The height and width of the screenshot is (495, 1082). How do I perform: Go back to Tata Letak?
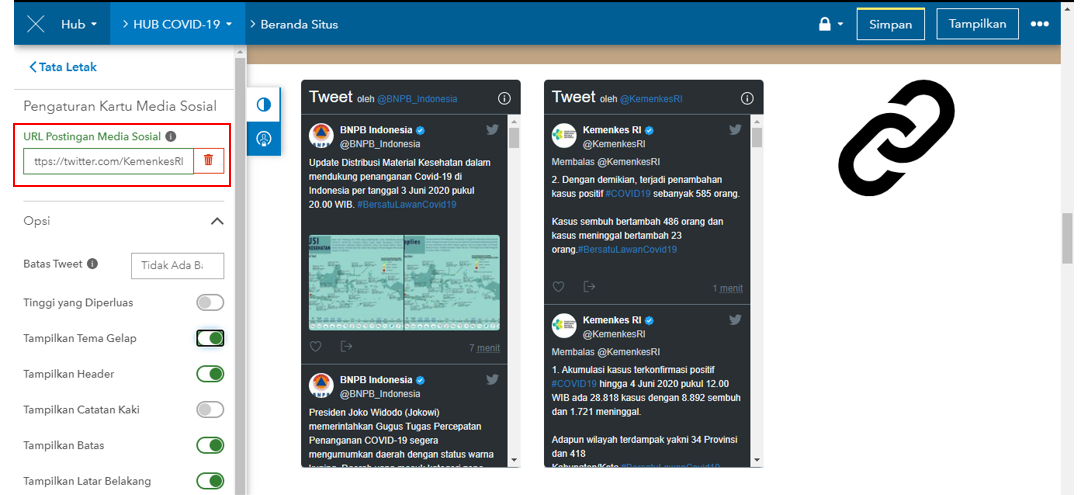63,67
